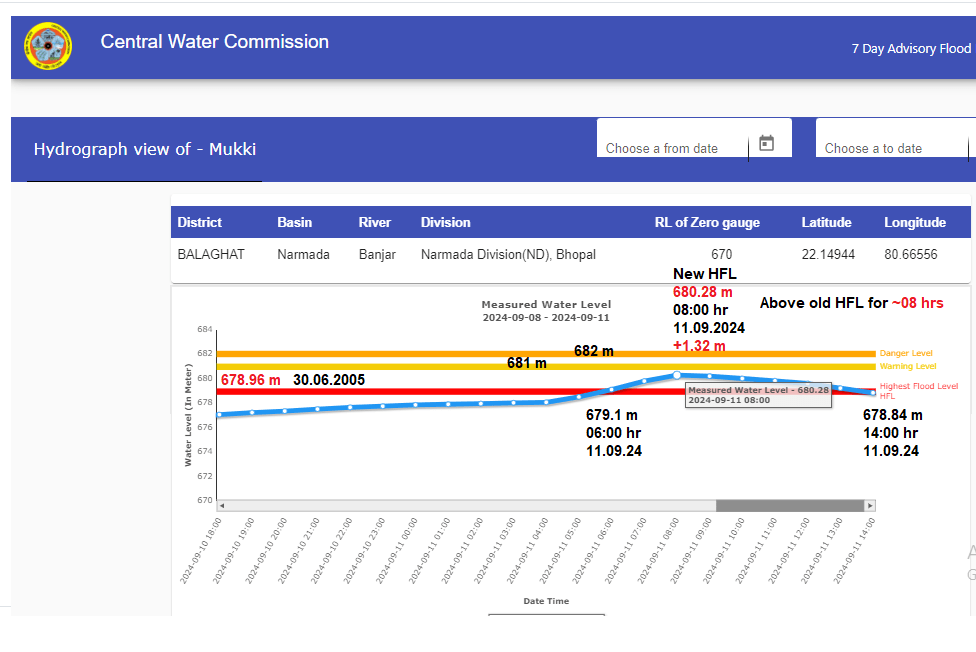Click the Central Water Commission logo
The height and width of the screenshot is (652, 976).
click(x=48, y=47)
